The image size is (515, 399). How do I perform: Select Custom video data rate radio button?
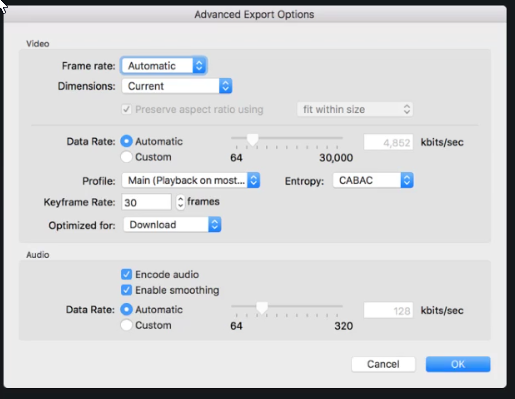(126, 157)
